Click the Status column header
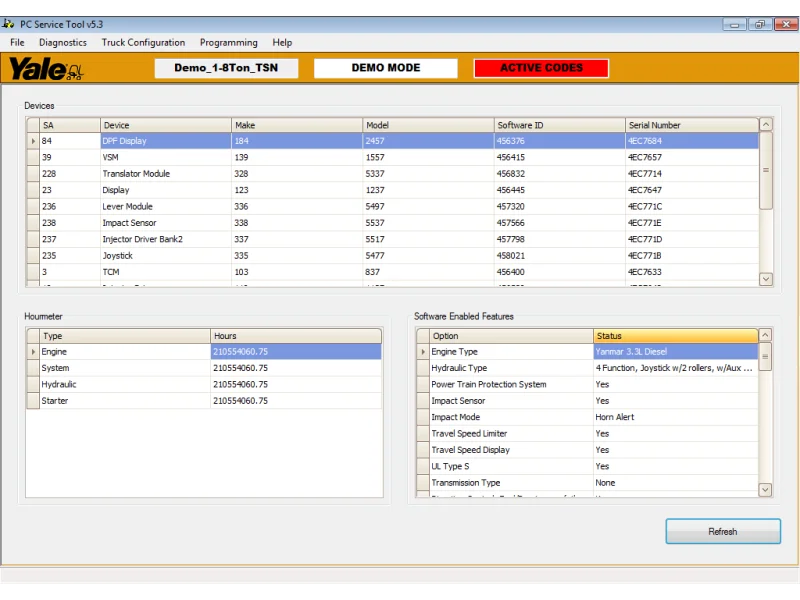Viewport: 800px width, 600px height. point(676,336)
